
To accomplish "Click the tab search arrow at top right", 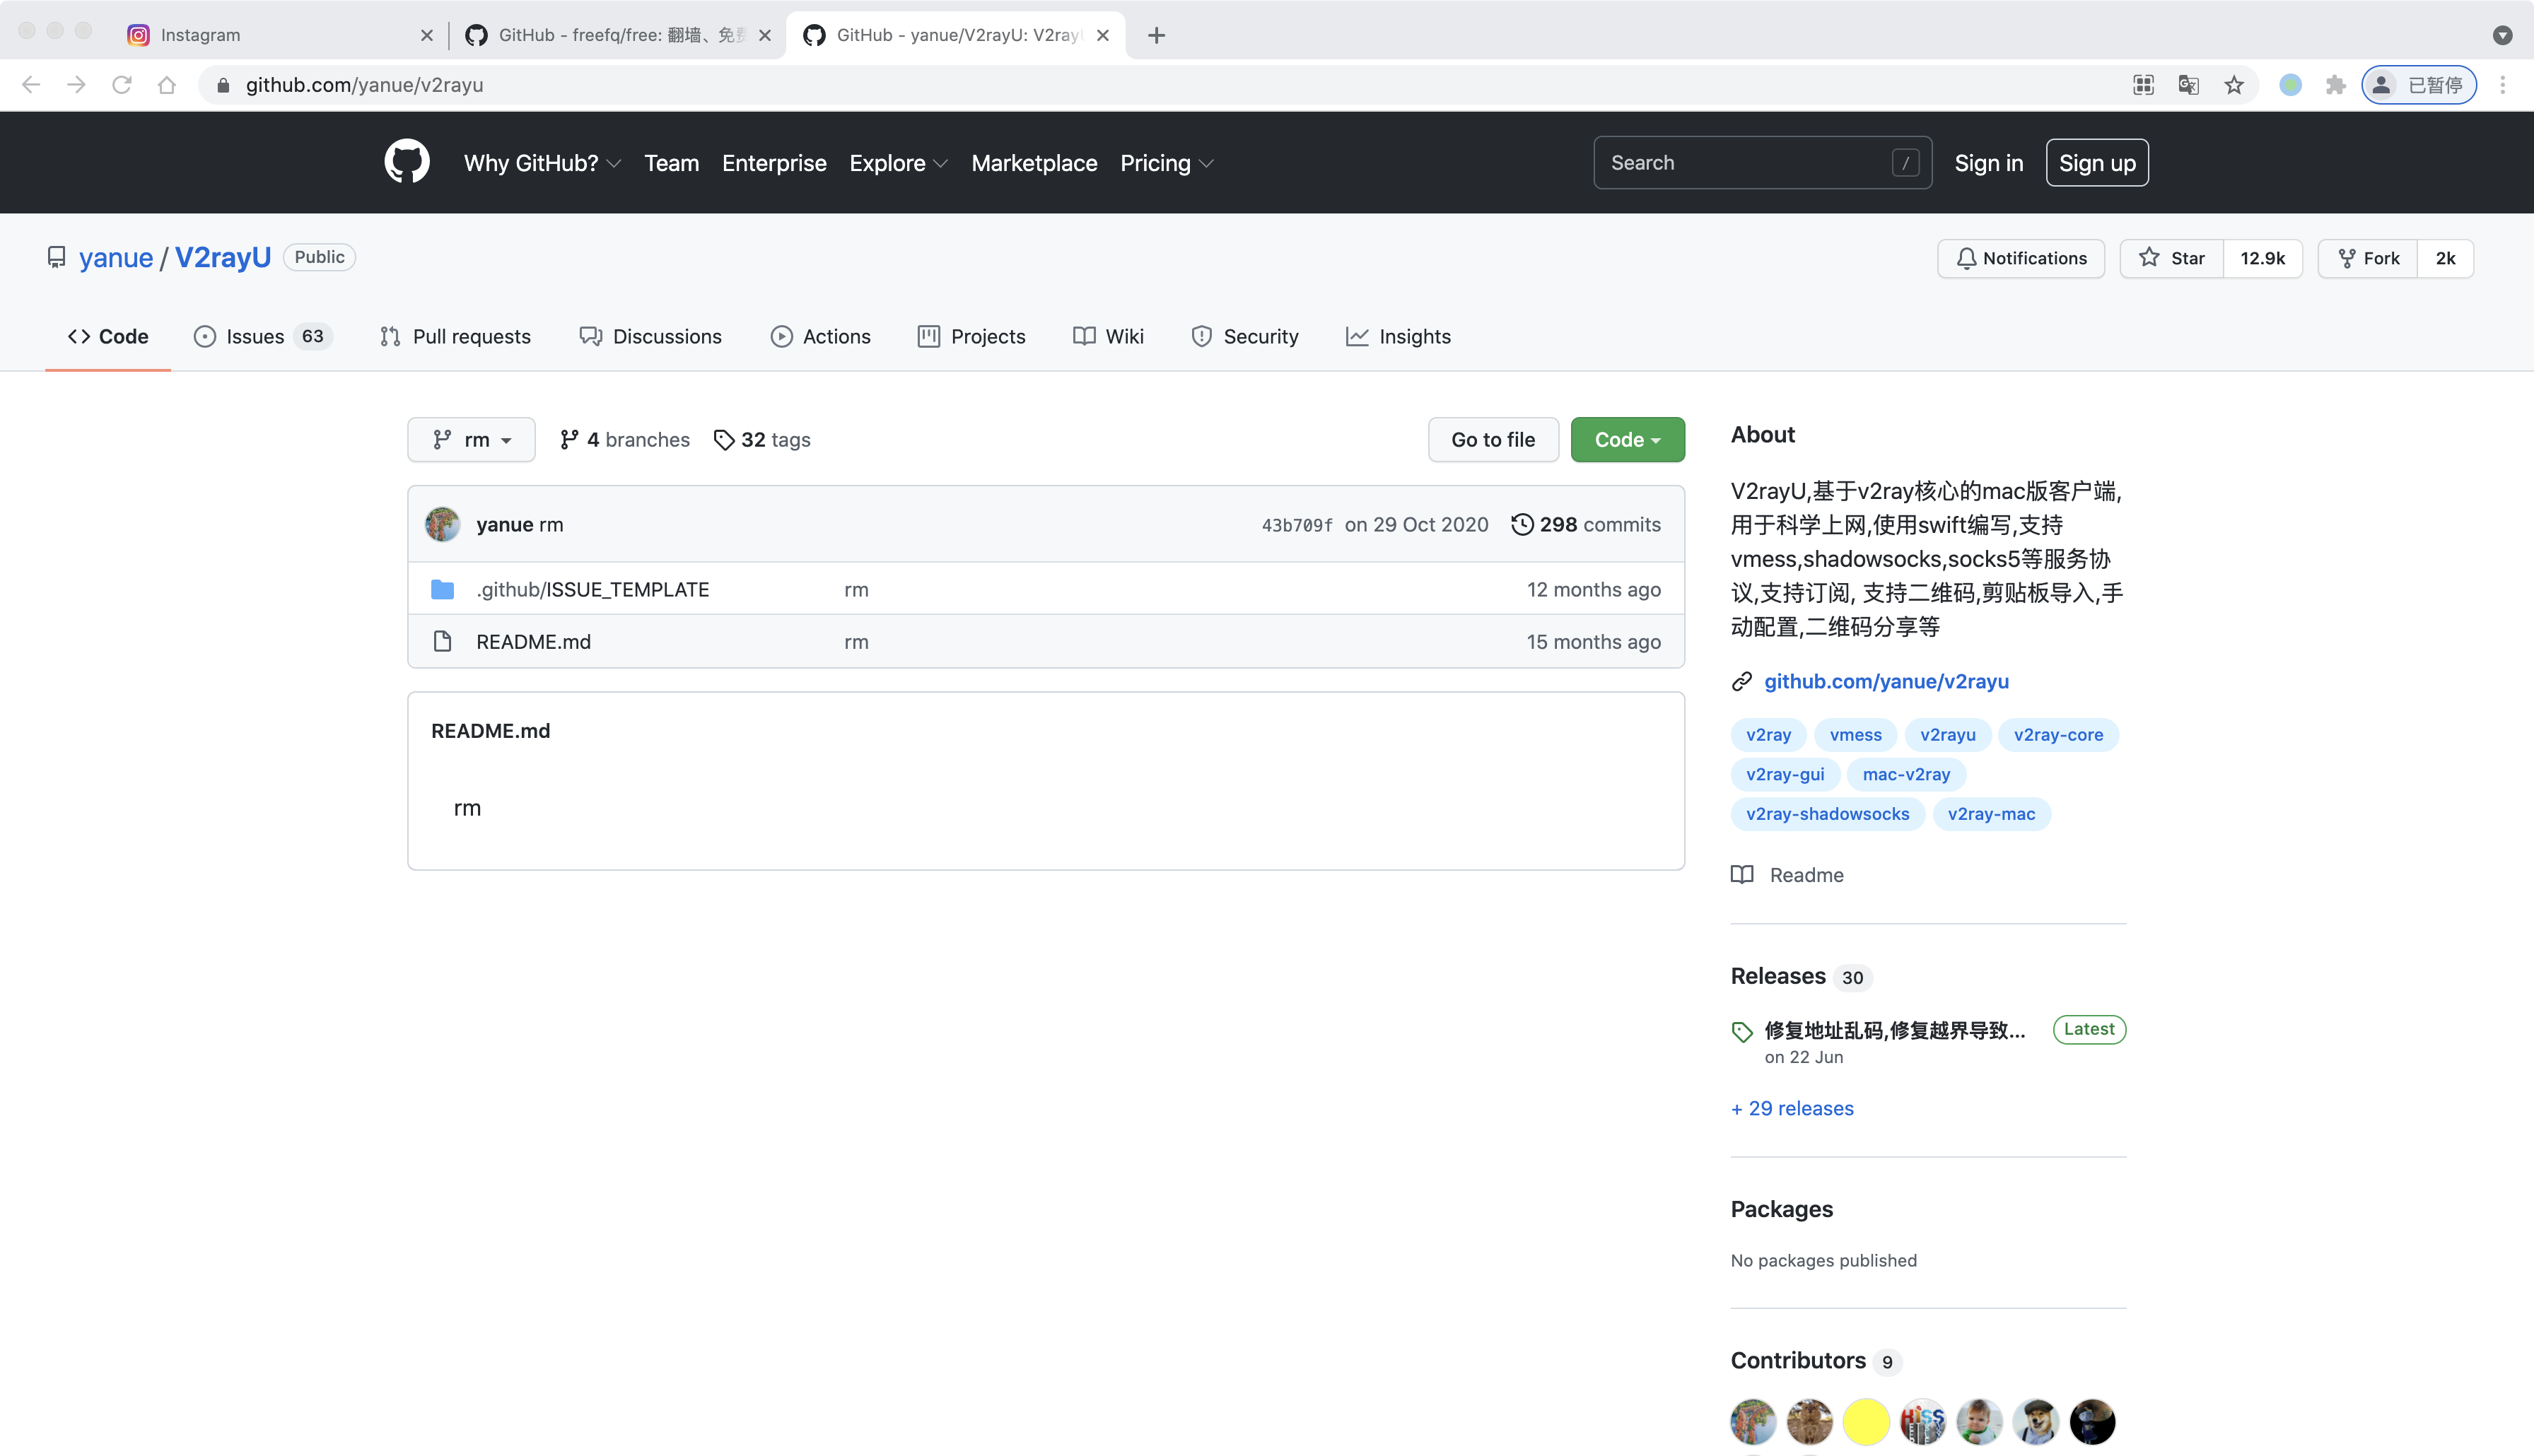I will pyautogui.click(x=2503, y=35).
